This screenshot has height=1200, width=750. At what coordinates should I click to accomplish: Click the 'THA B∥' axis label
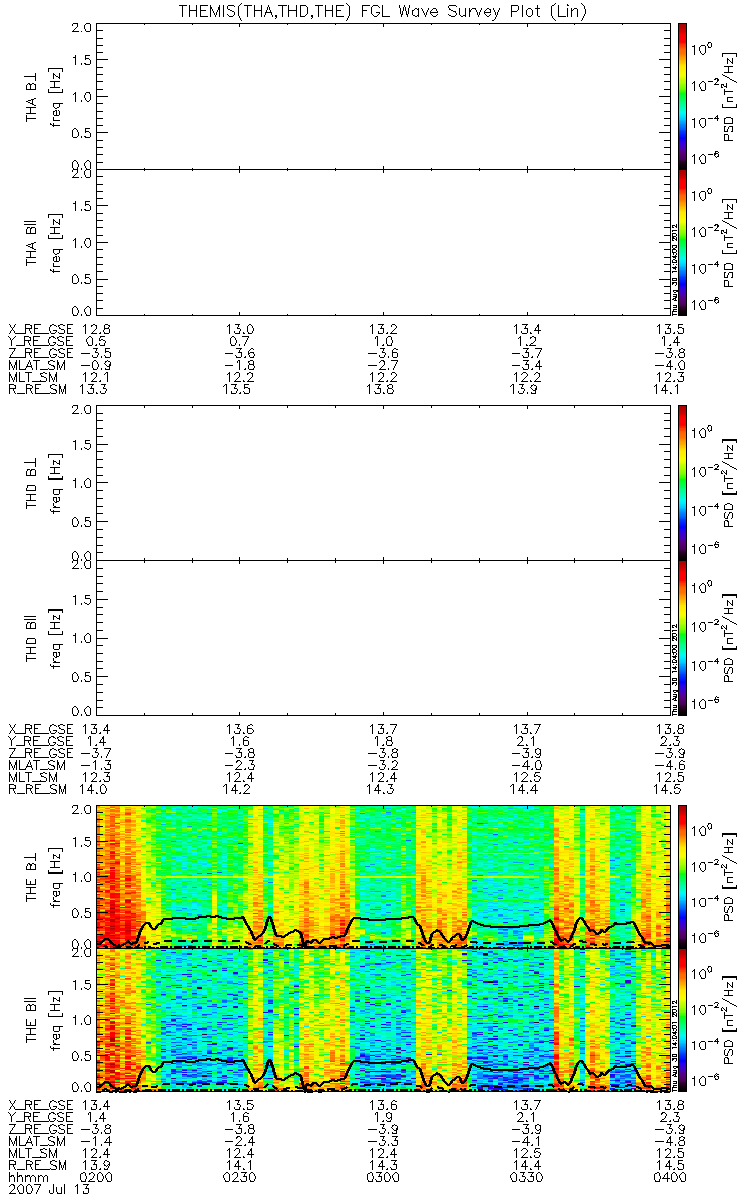coord(33,242)
